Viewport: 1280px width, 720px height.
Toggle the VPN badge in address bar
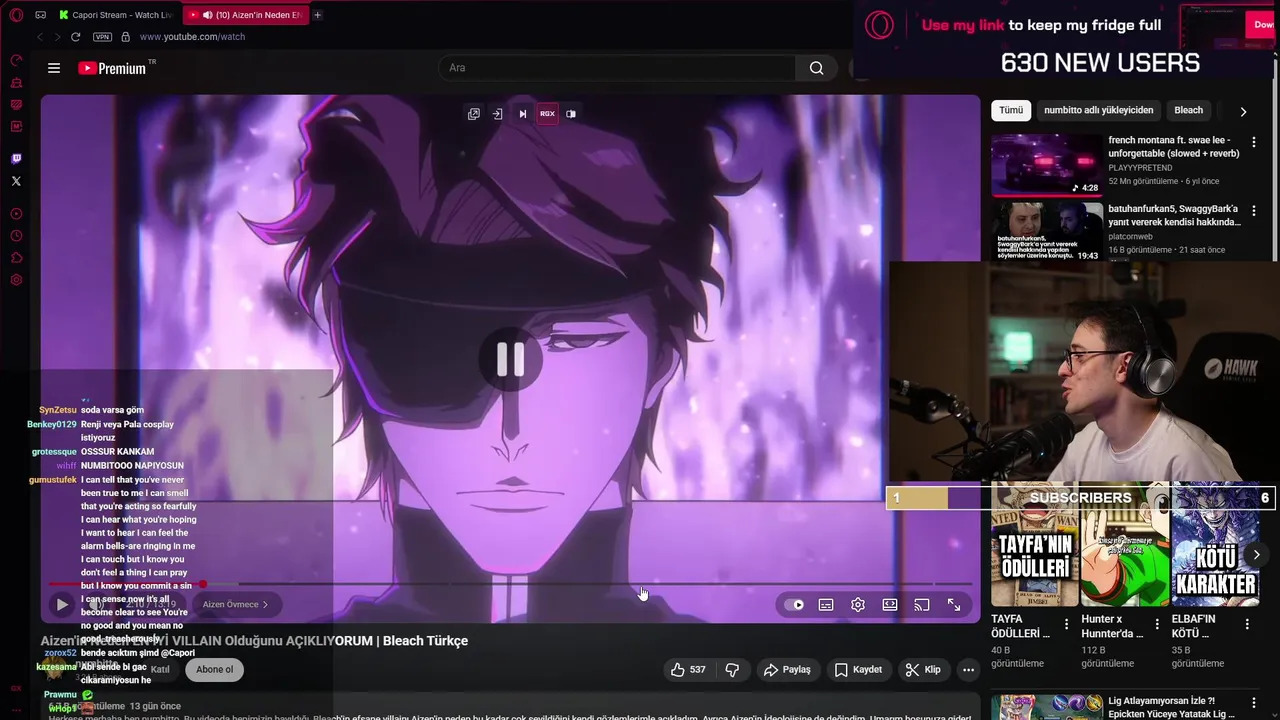pos(102,37)
